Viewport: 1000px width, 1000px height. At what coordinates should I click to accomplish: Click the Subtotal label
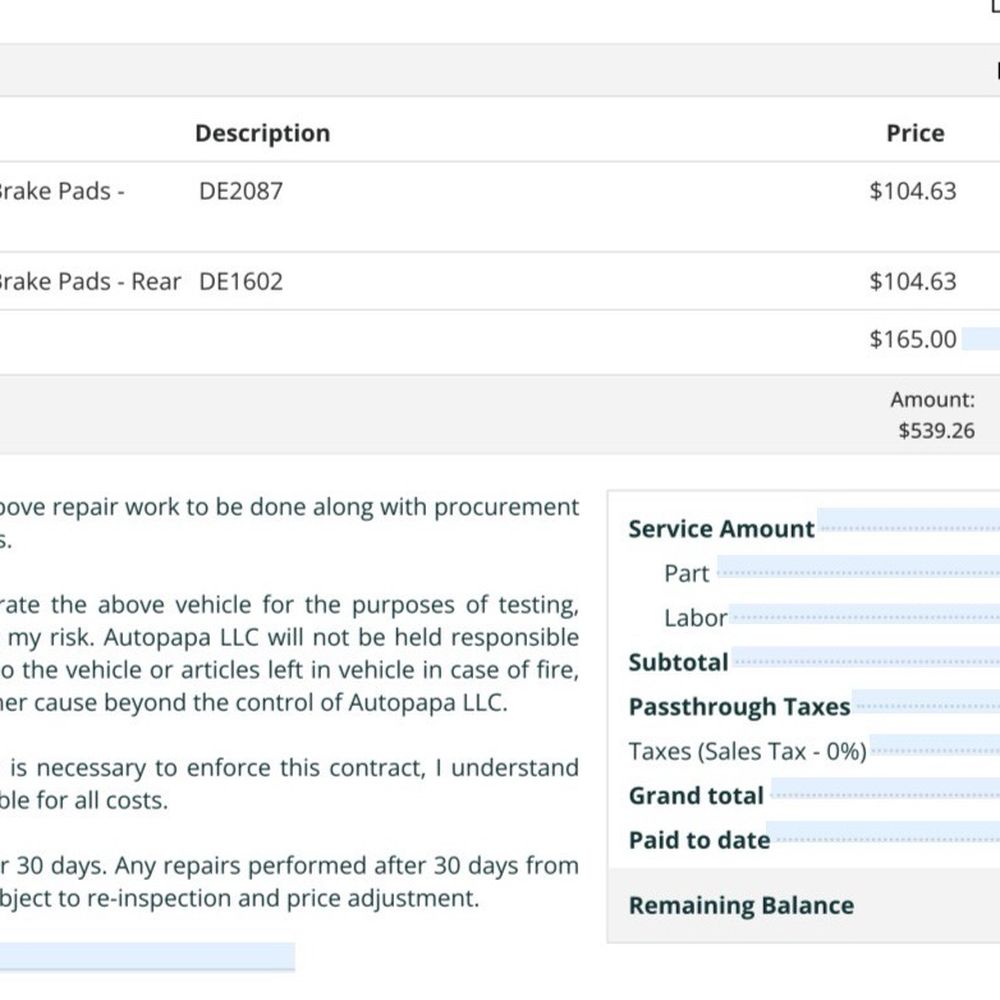click(678, 663)
